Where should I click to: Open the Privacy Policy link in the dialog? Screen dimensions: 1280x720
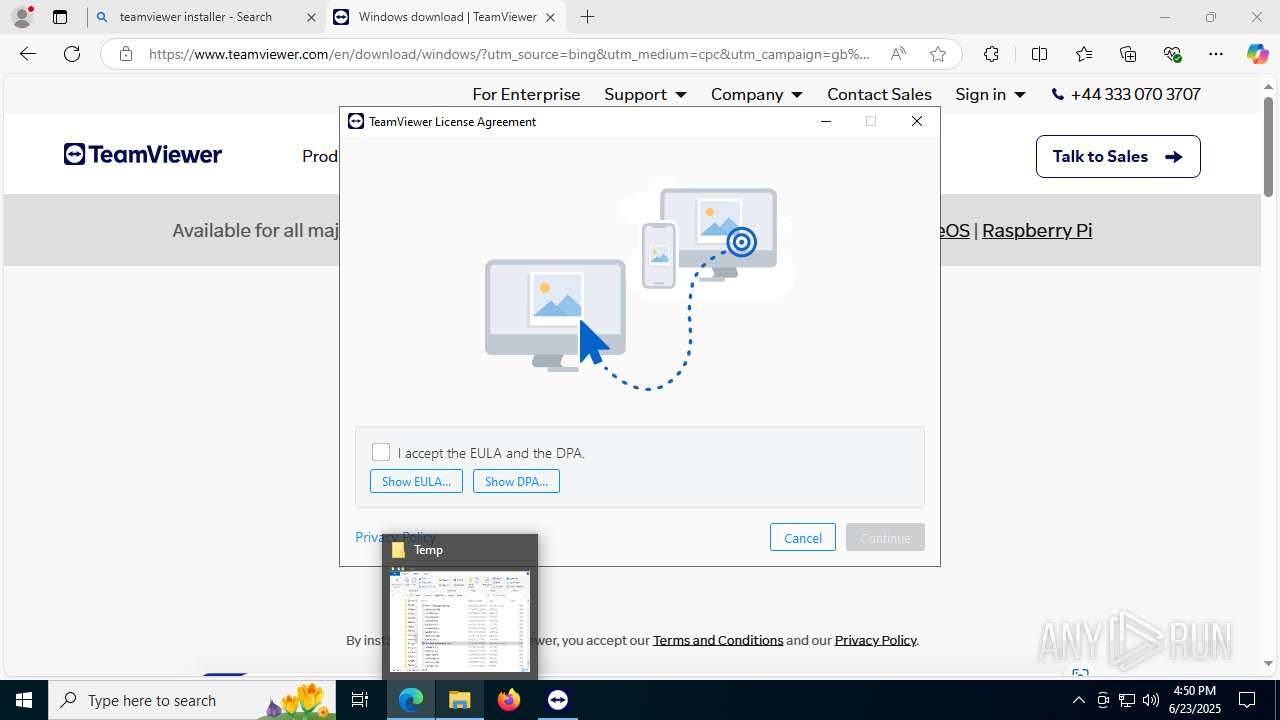pos(395,537)
